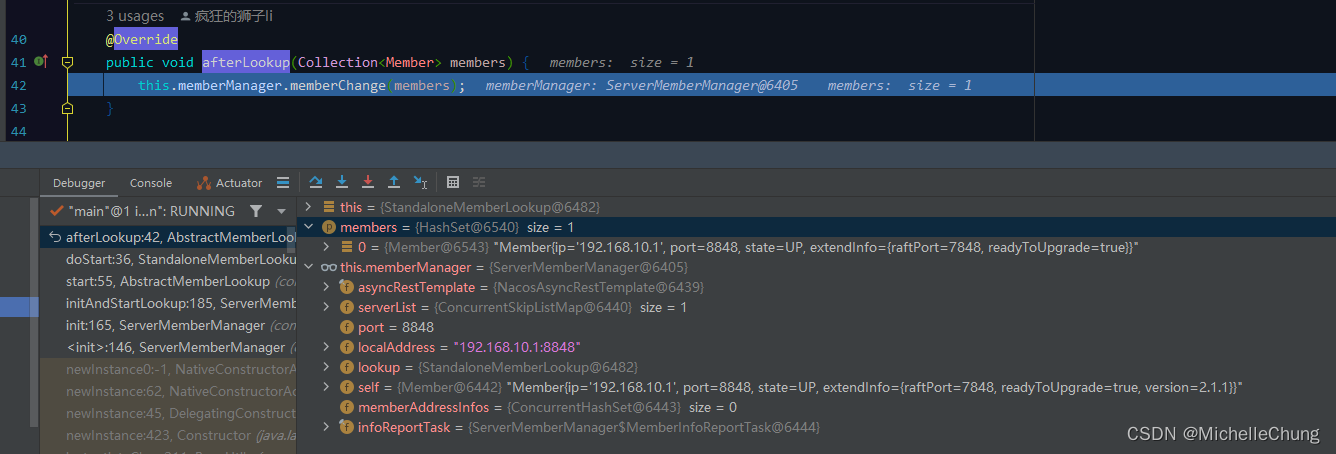Click the overriding method gutter icon on line 41
Image resolution: width=1336 pixels, height=454 pixels.
(x=41, y=62)
